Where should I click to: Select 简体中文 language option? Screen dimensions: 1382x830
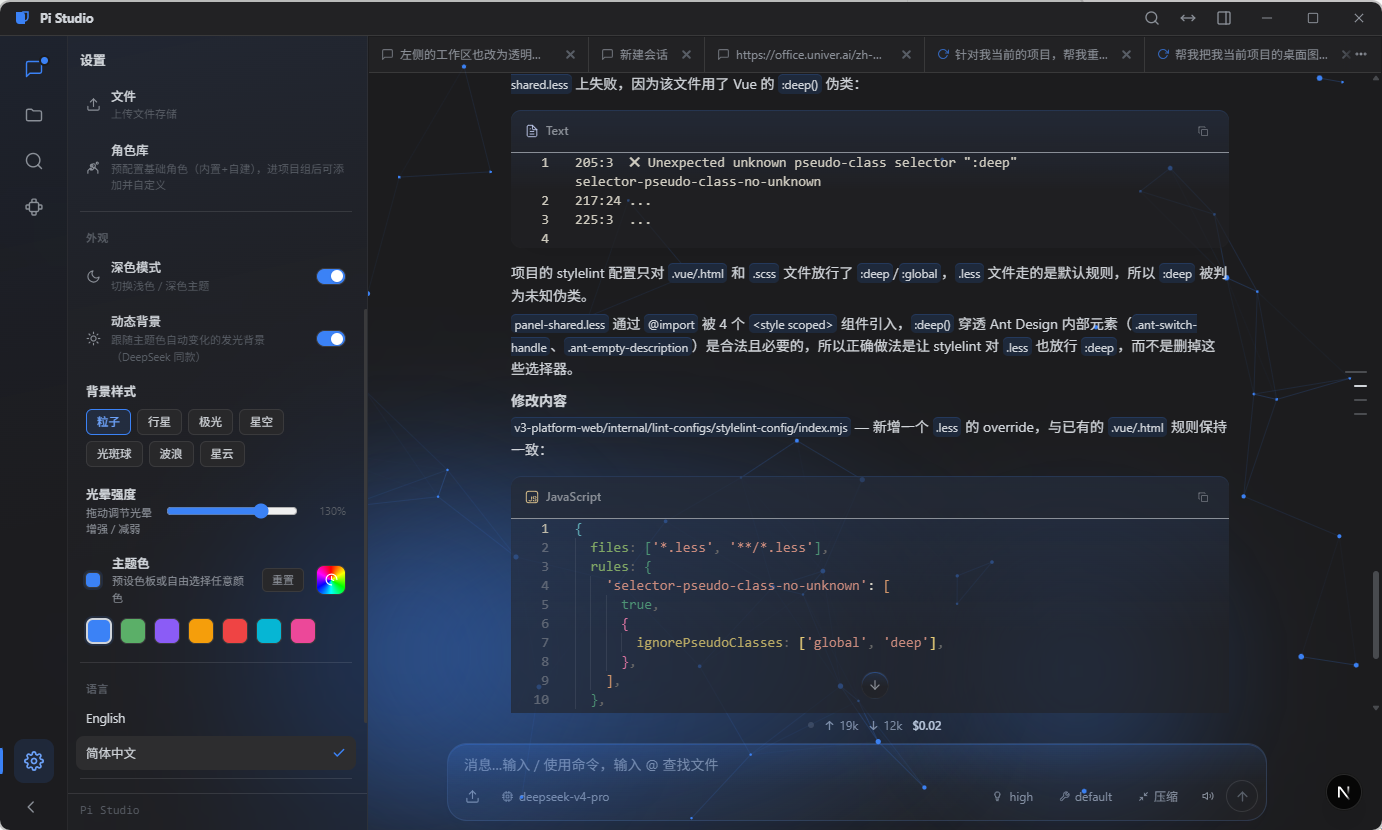[x=216, y=753]
